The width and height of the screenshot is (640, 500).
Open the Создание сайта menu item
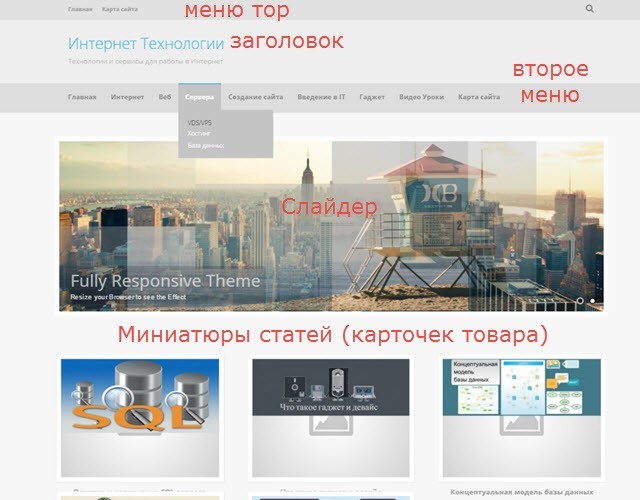click(x=256, y=97)
